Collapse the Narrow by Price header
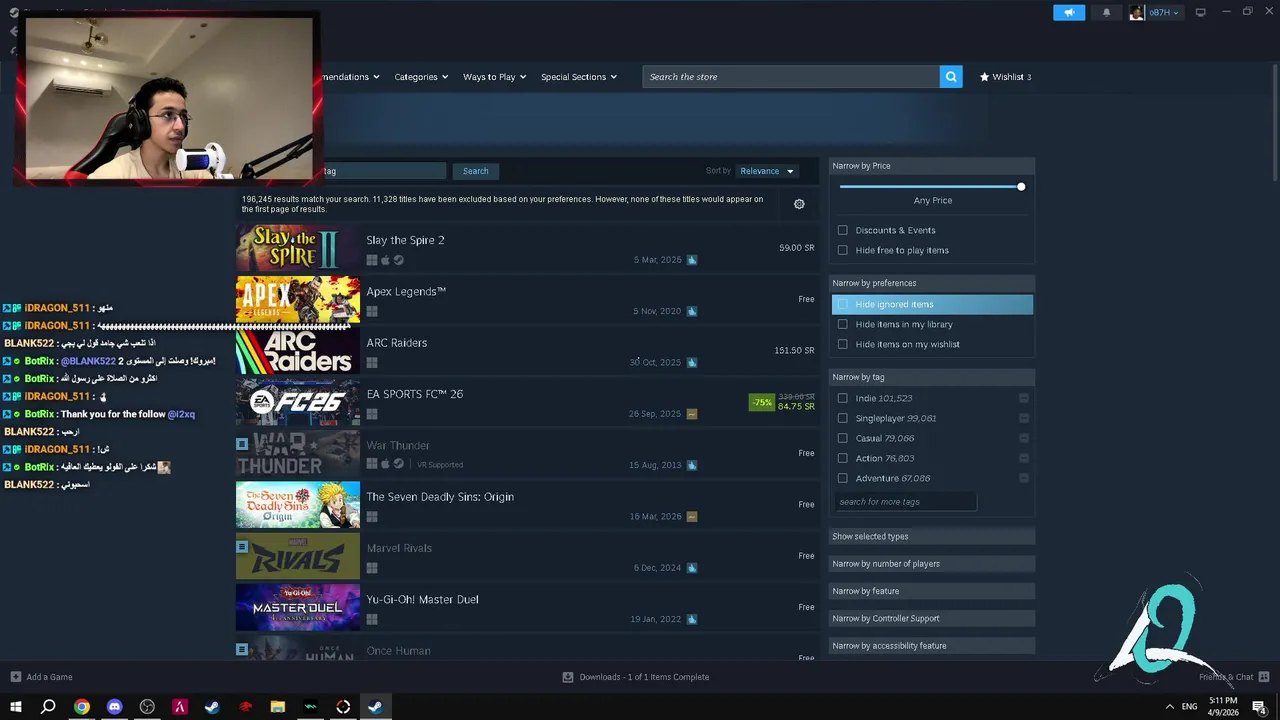 tap(932, 166)
